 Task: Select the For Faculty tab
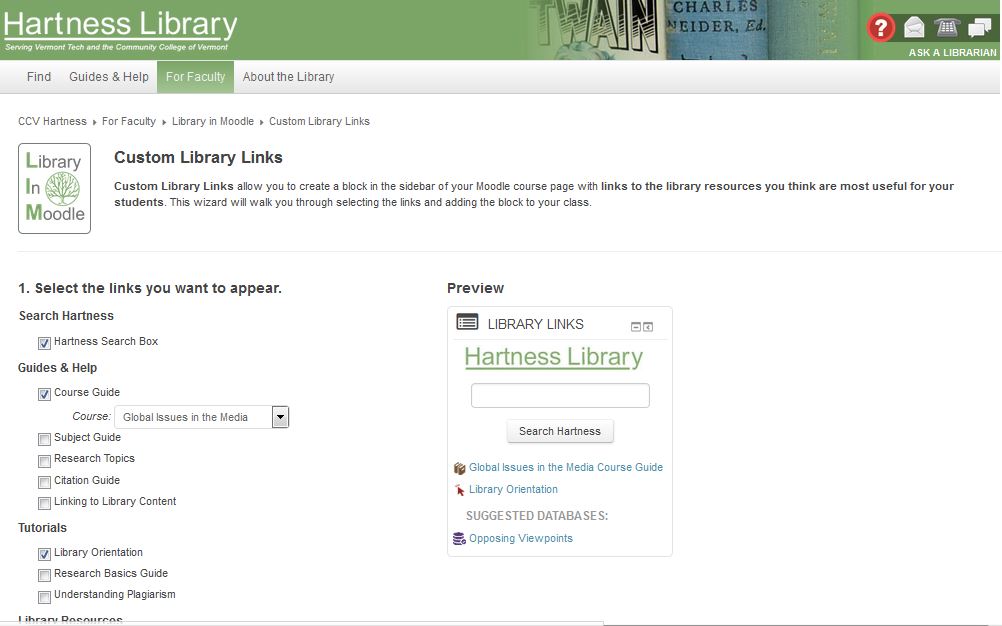coord(196,77)
